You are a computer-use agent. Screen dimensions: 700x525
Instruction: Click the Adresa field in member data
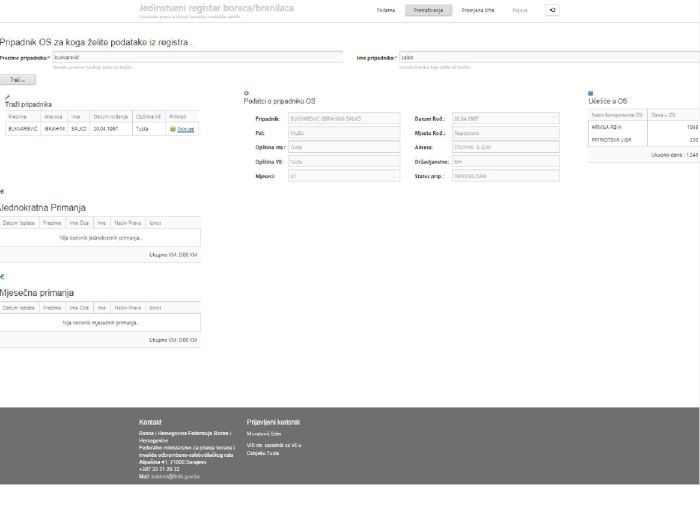505,147
